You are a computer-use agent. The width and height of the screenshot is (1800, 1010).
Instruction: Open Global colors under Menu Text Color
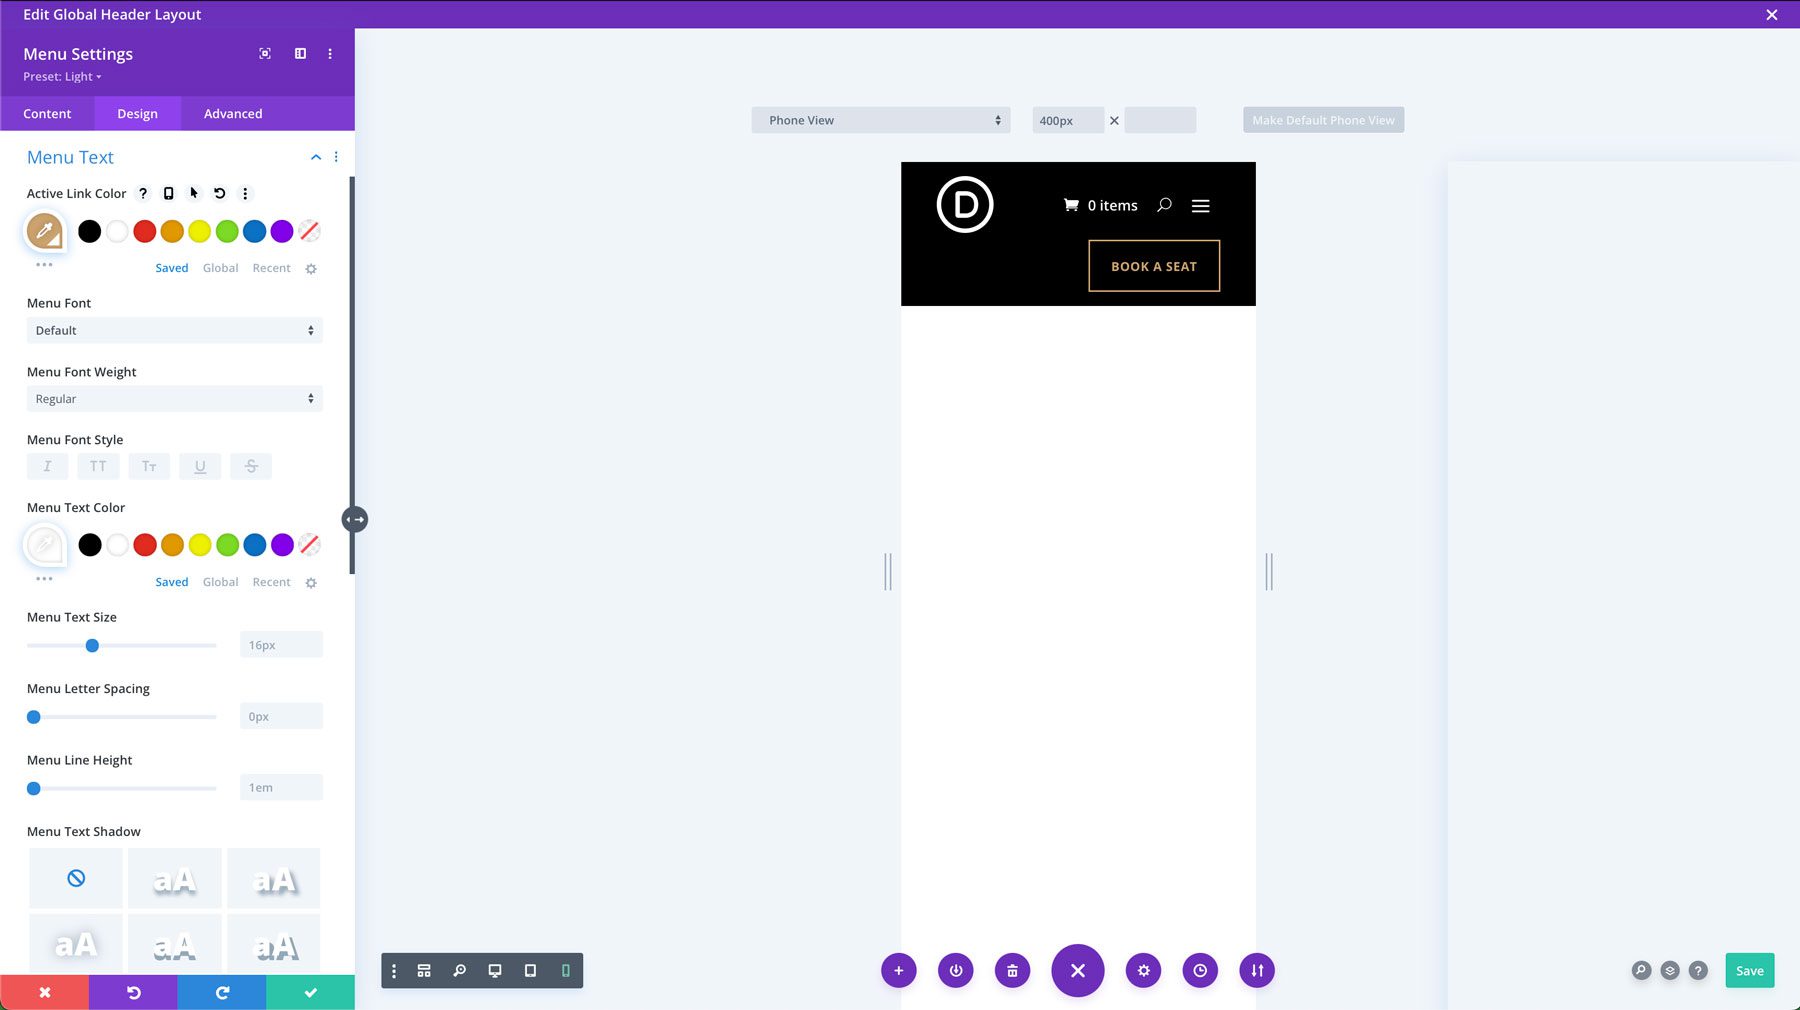click(220, 581)
